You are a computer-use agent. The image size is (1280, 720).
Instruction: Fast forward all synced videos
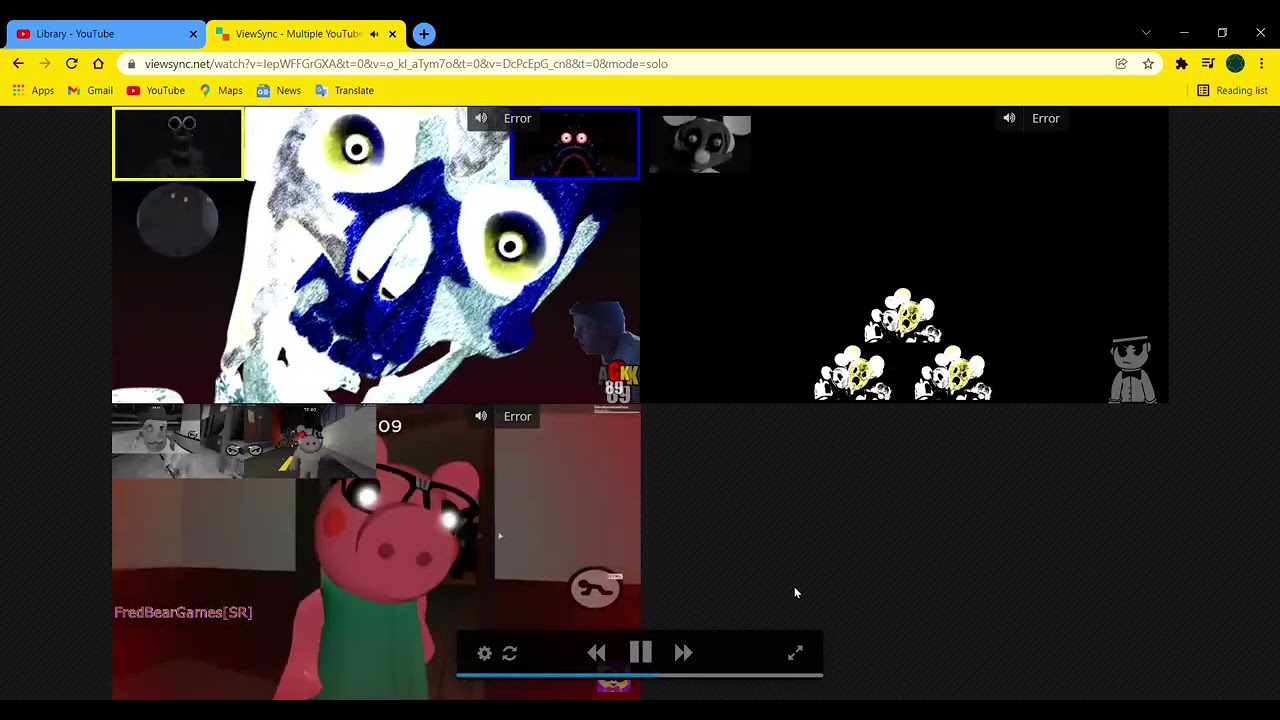(x=684, y=653)
